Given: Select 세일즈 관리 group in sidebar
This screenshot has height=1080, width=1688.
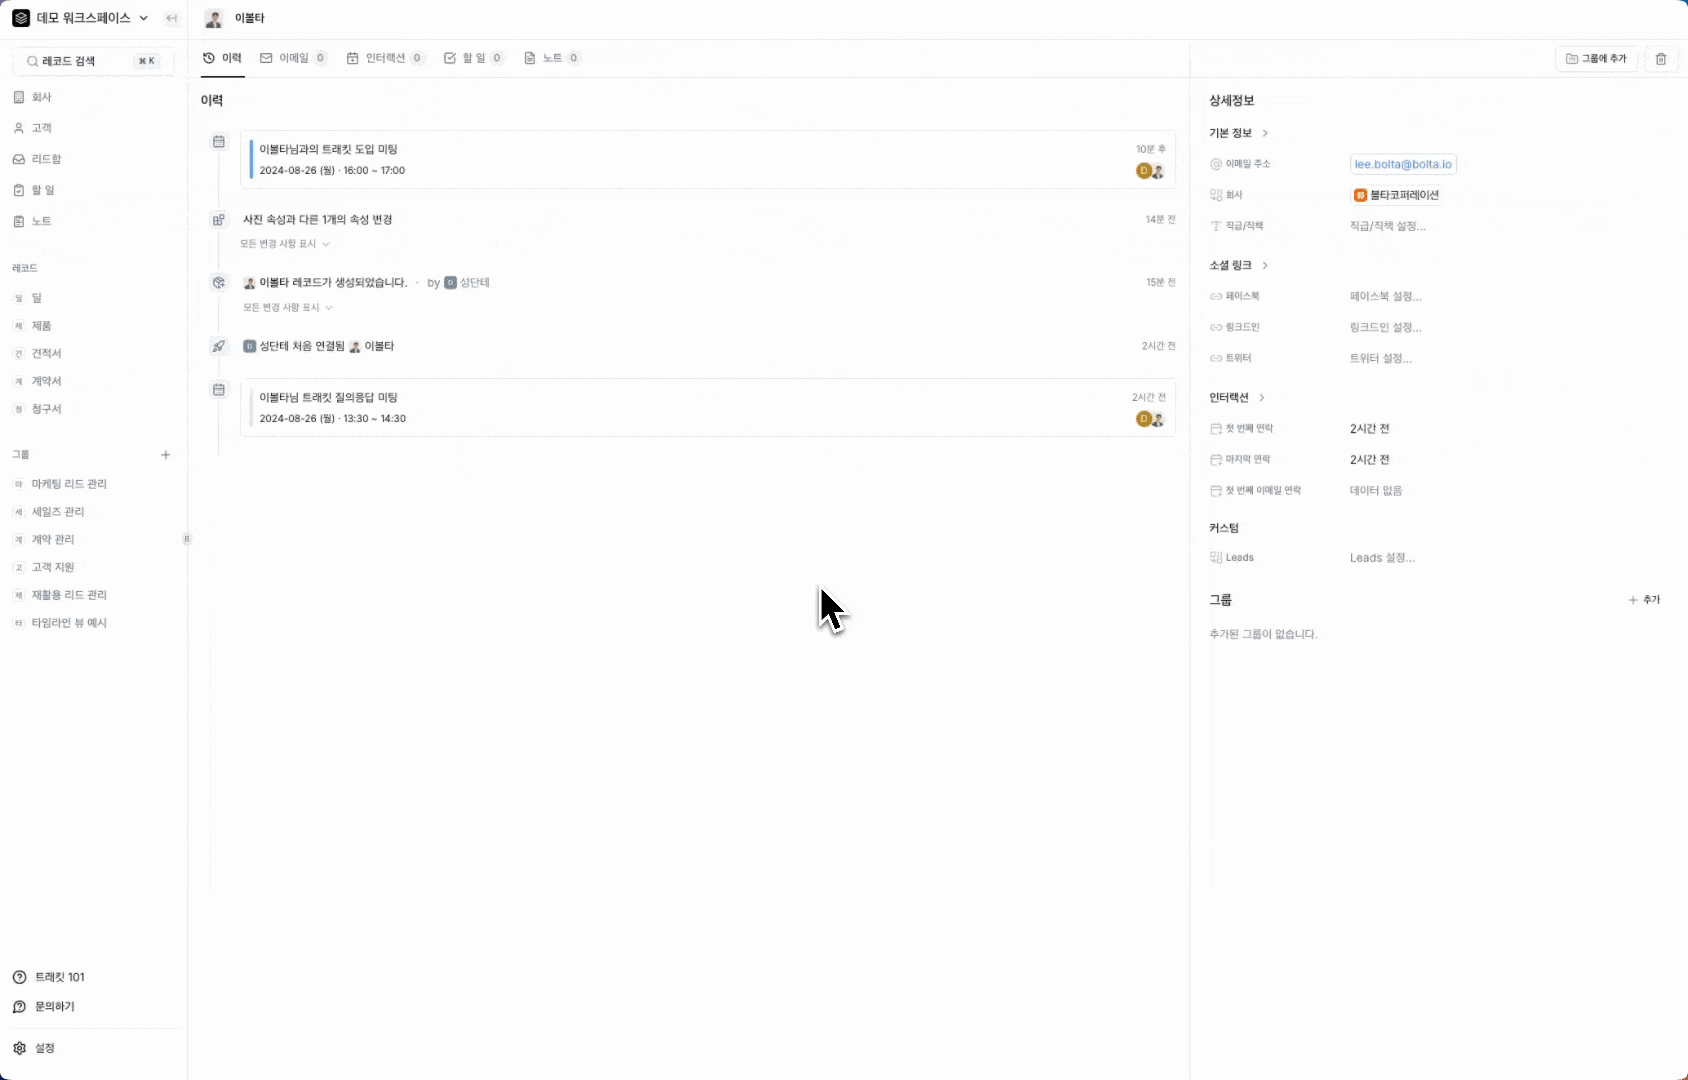Looking at the screenshot, I should click(x=58, y=512).
